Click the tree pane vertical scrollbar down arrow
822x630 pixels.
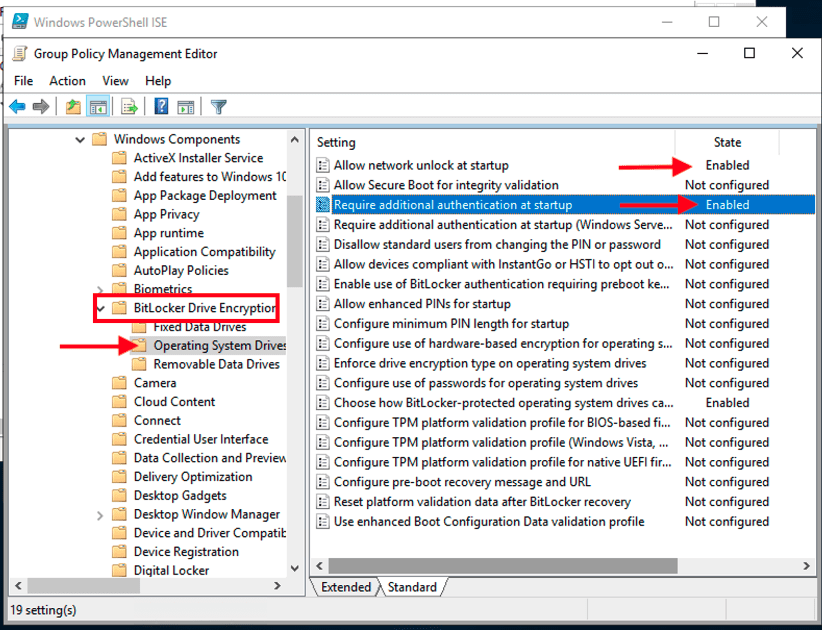pyautogui.click(x=294, y=568)
